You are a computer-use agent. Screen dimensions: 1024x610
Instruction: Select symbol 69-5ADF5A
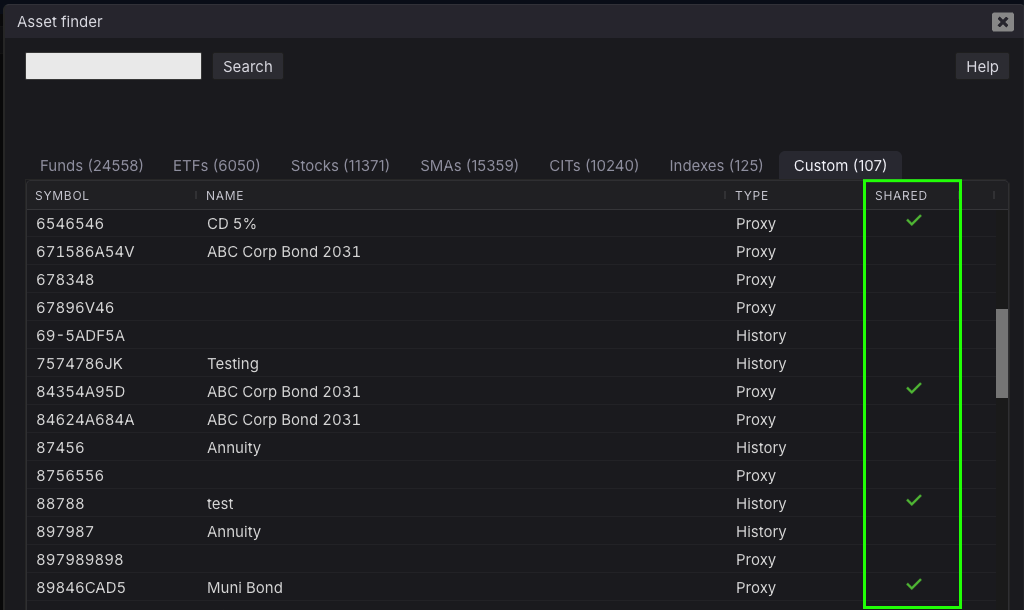(80, 336)
